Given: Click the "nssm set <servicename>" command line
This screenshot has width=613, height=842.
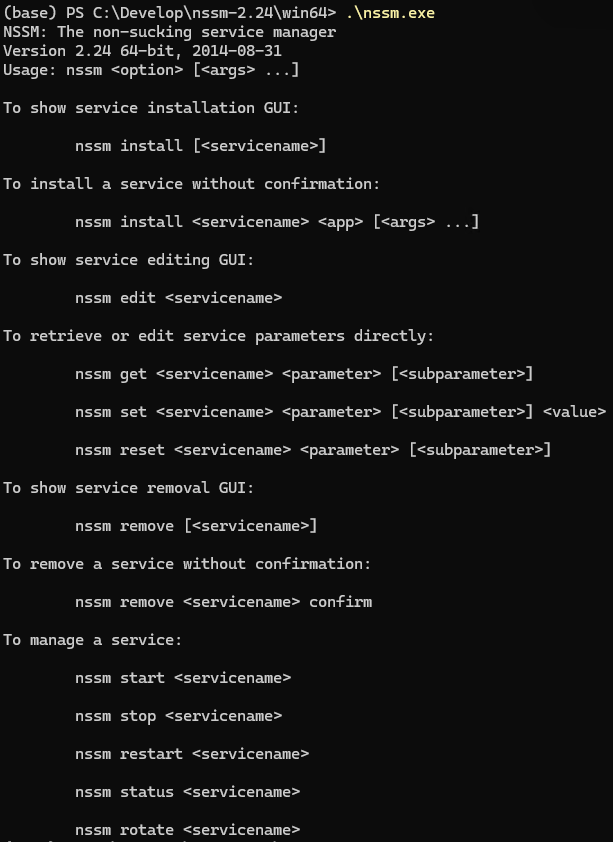Looking at the screenshot, I should 340,412.
